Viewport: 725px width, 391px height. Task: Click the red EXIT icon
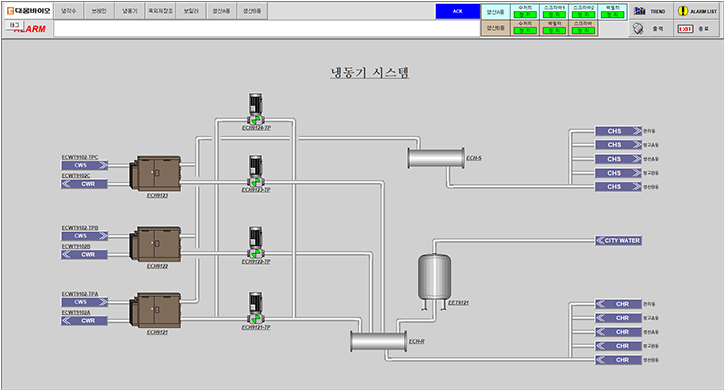(x=685, y=29)
